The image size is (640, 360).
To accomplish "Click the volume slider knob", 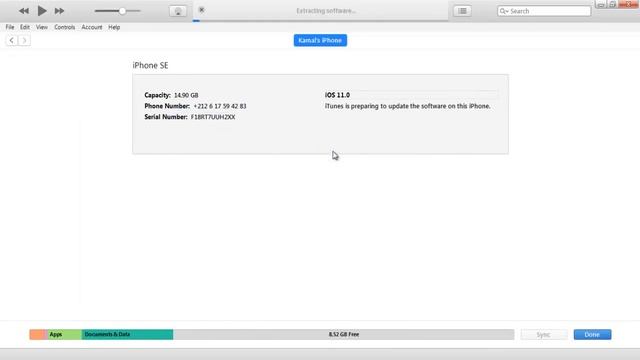I will click(122, 11).
